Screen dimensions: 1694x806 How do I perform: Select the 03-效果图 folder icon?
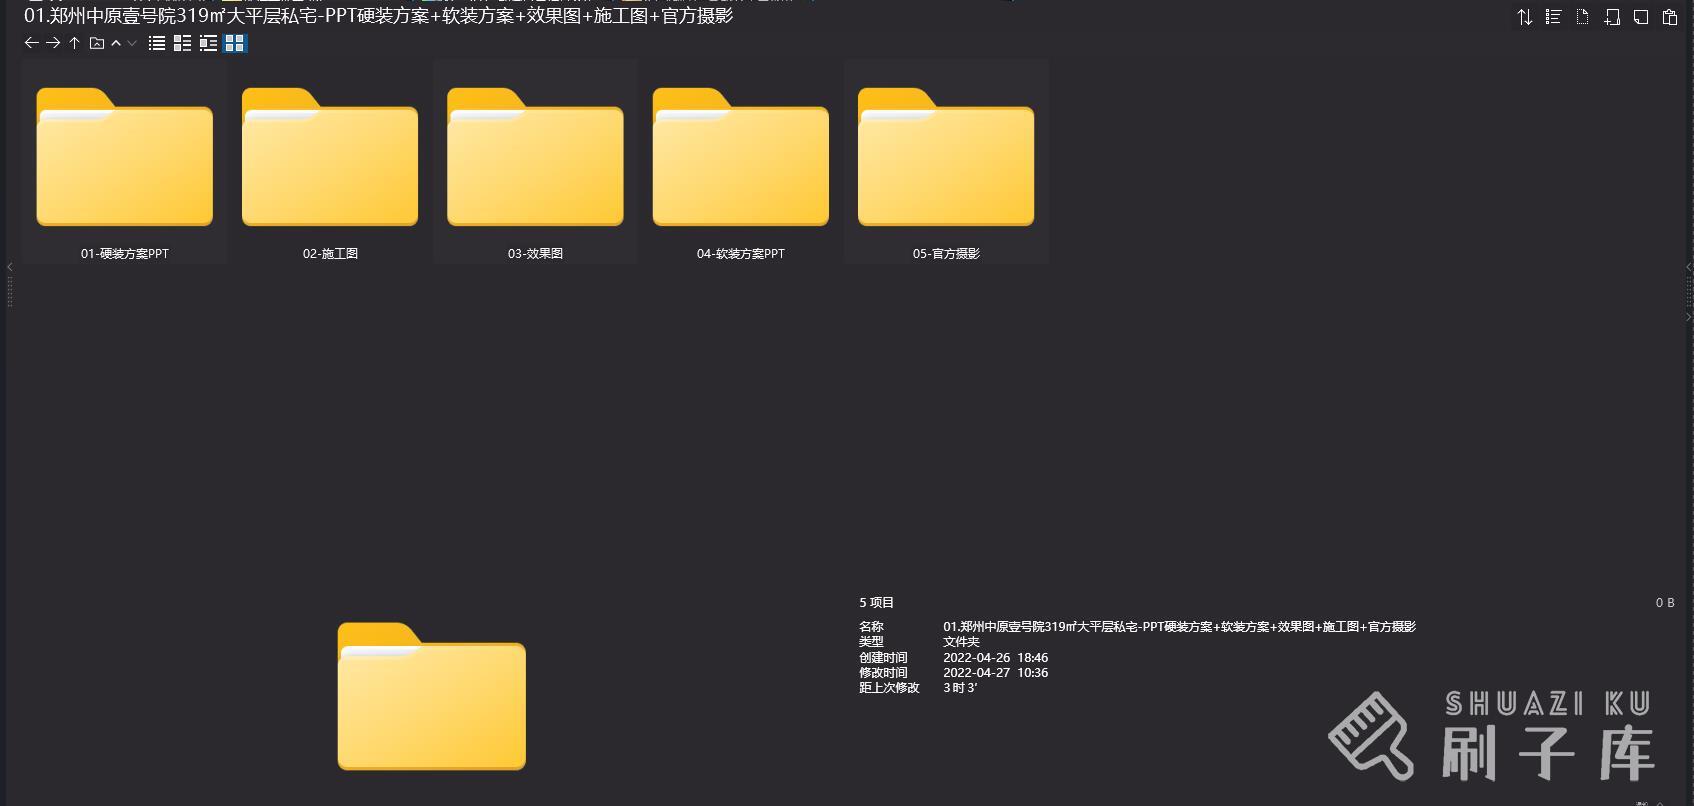point(535,157)
